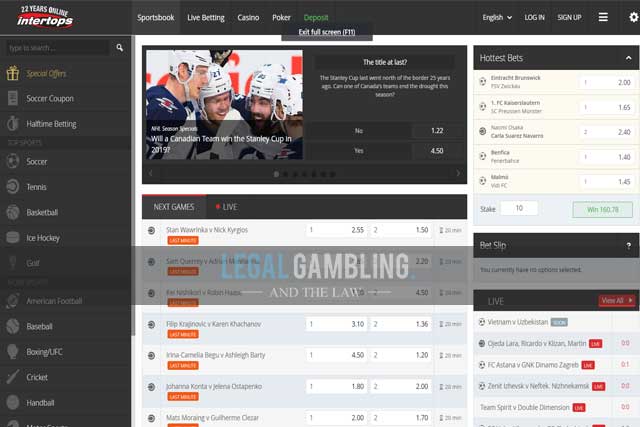Select 3.10 odds for Filip Krajinovic

coord(336,324)
